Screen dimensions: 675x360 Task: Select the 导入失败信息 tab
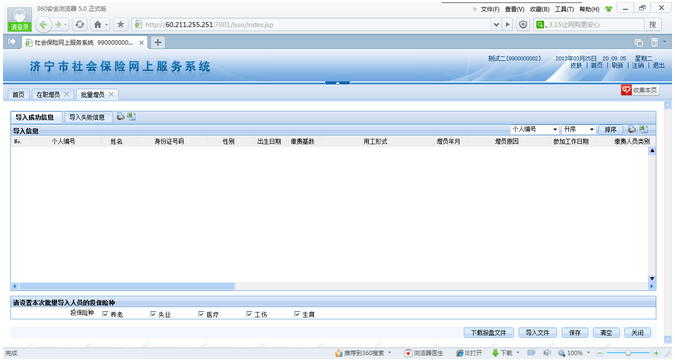click(87, 117)
